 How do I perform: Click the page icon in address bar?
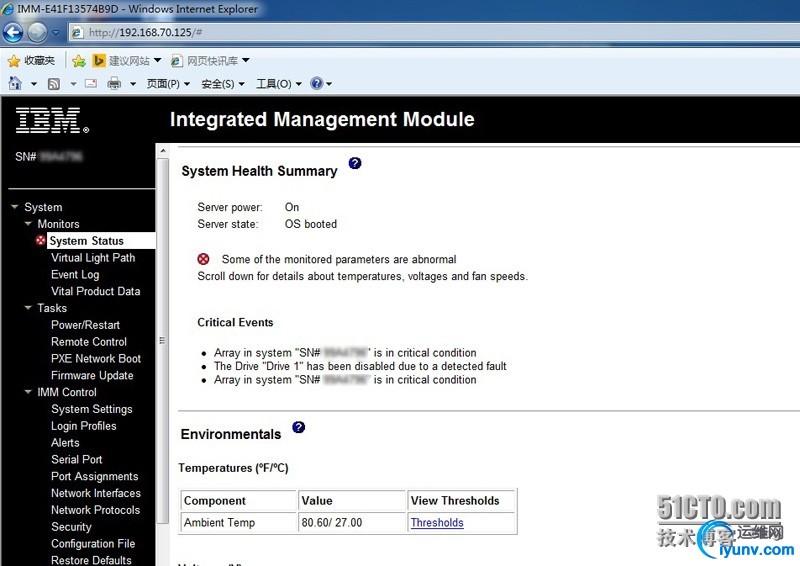pos(77,33)
